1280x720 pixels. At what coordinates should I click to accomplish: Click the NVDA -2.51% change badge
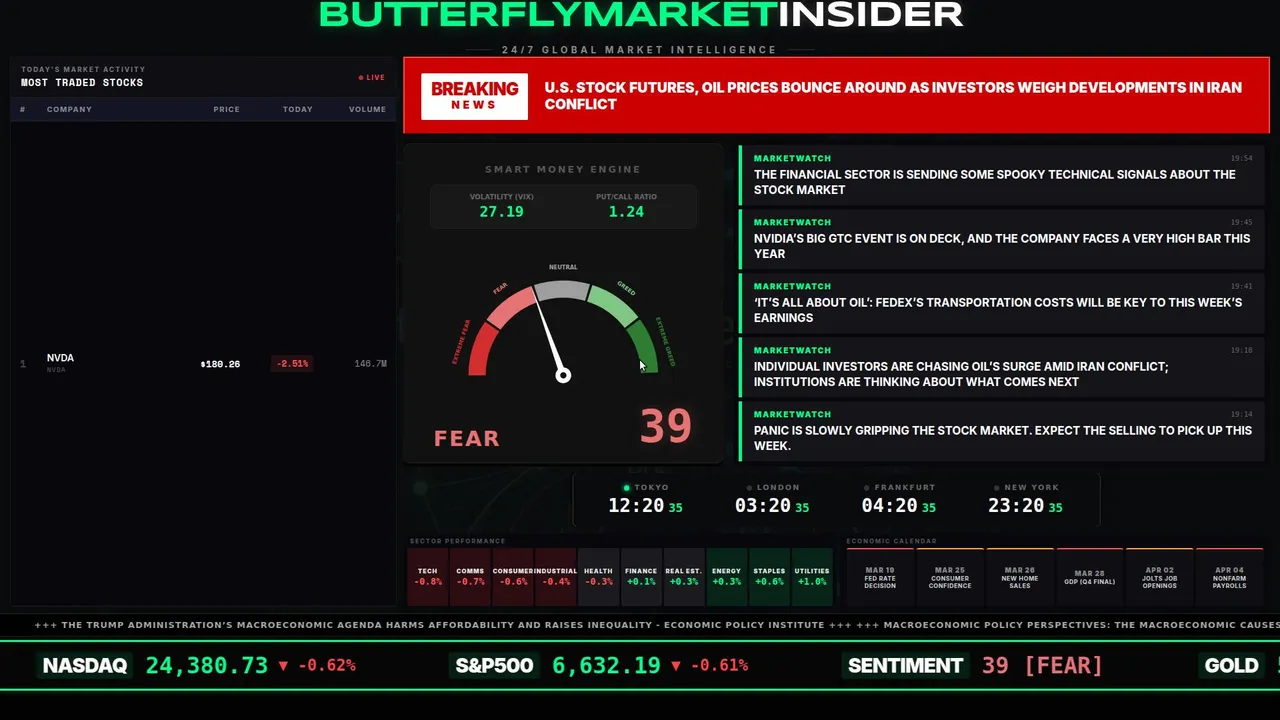pos(292,364)
